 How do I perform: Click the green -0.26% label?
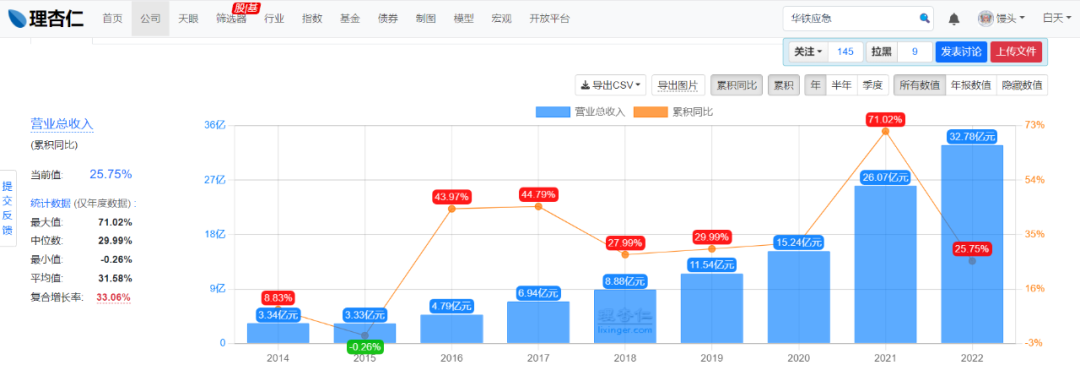tap(365, 347)
